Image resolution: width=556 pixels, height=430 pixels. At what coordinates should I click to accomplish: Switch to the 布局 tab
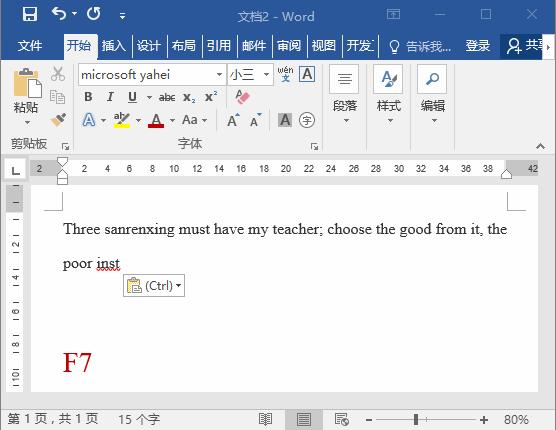pos(184,46)
